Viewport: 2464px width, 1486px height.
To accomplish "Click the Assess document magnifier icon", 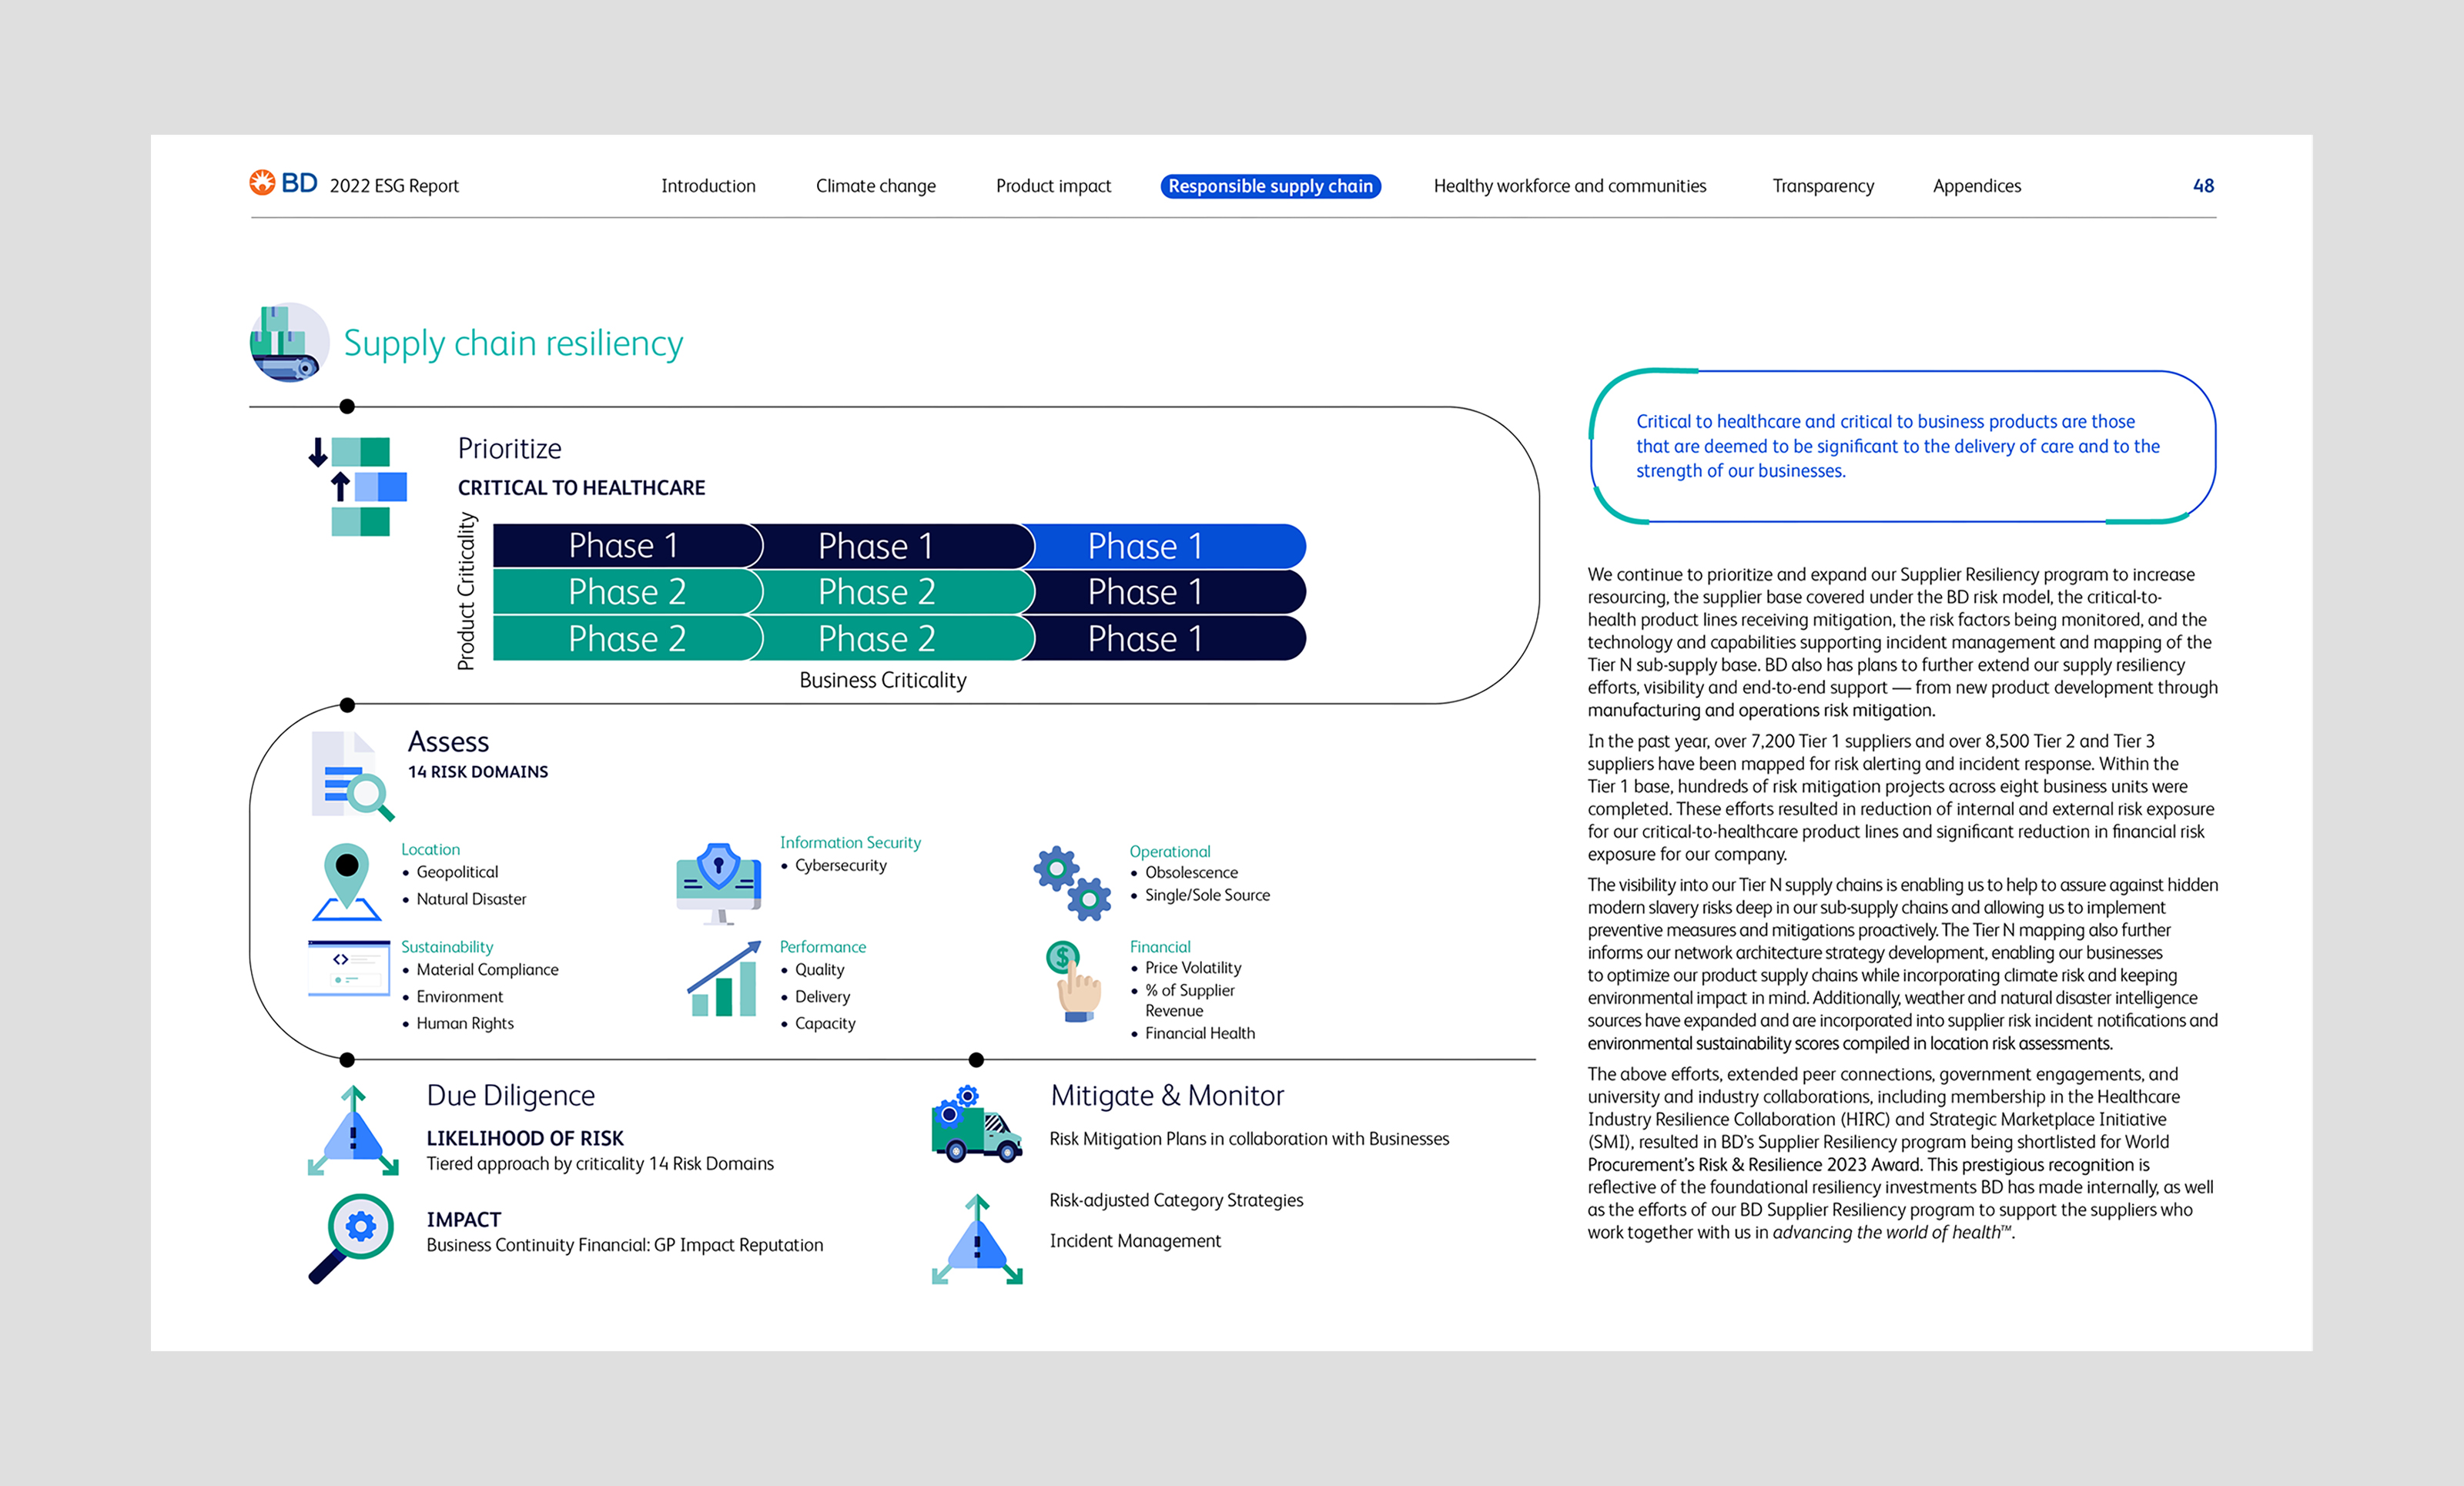I will (x=352, y=776).
